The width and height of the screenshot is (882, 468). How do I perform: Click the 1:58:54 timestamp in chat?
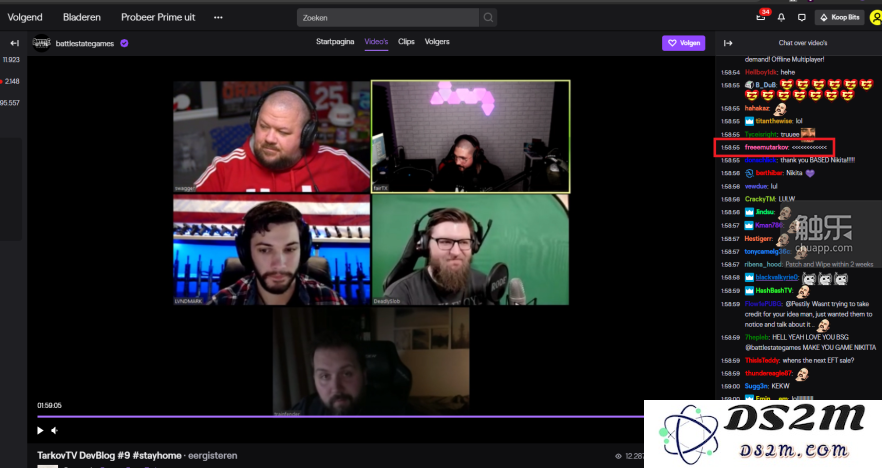[x=730, y=73]
